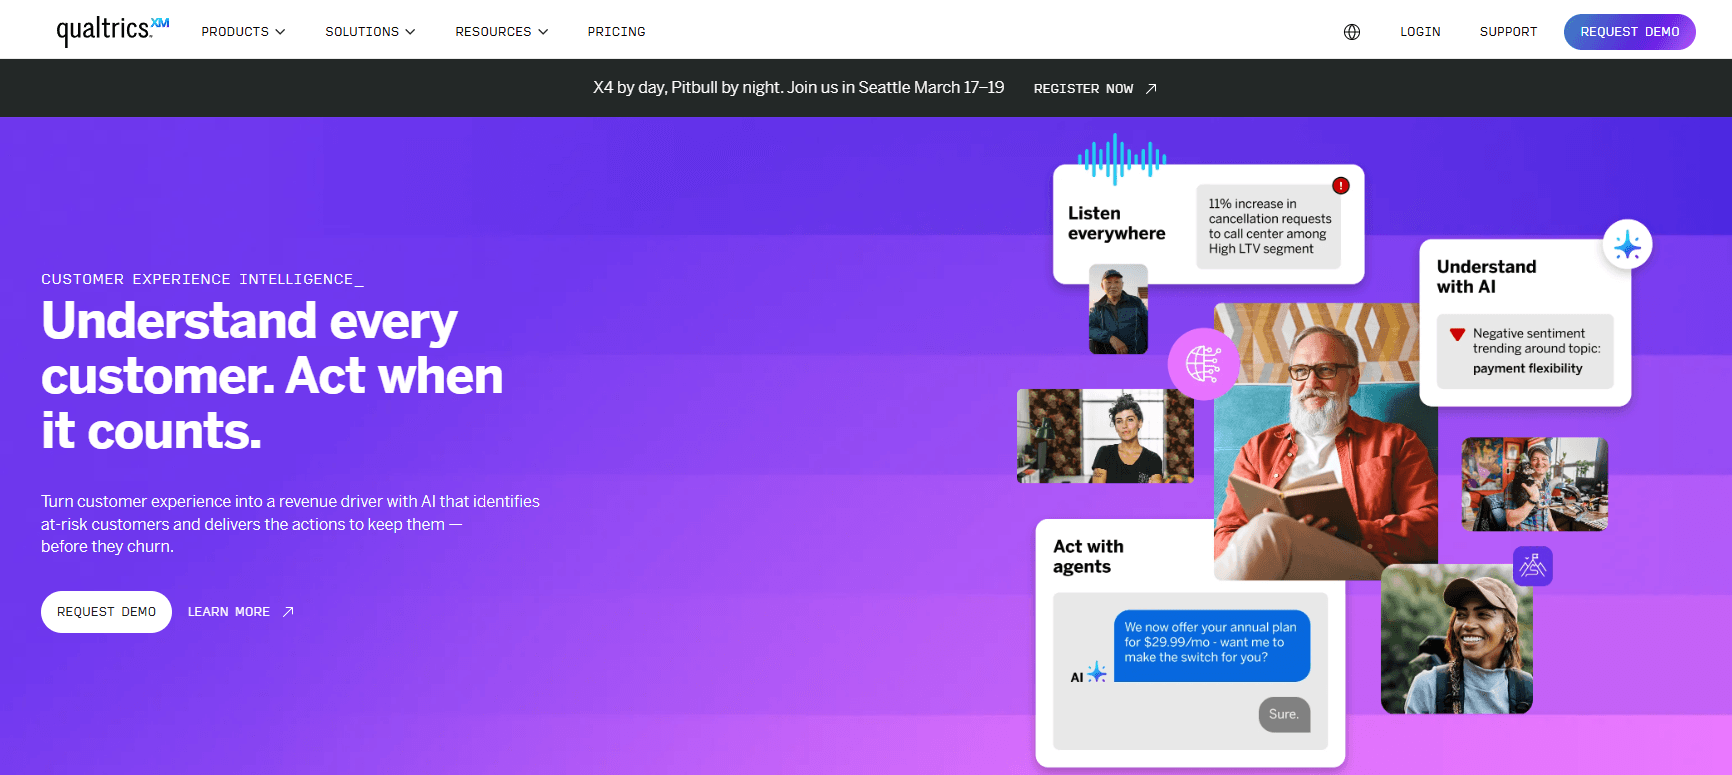1732x775 pixels.
Task: Click the red negative sentiment triangle
Action: coord(1457,334)
